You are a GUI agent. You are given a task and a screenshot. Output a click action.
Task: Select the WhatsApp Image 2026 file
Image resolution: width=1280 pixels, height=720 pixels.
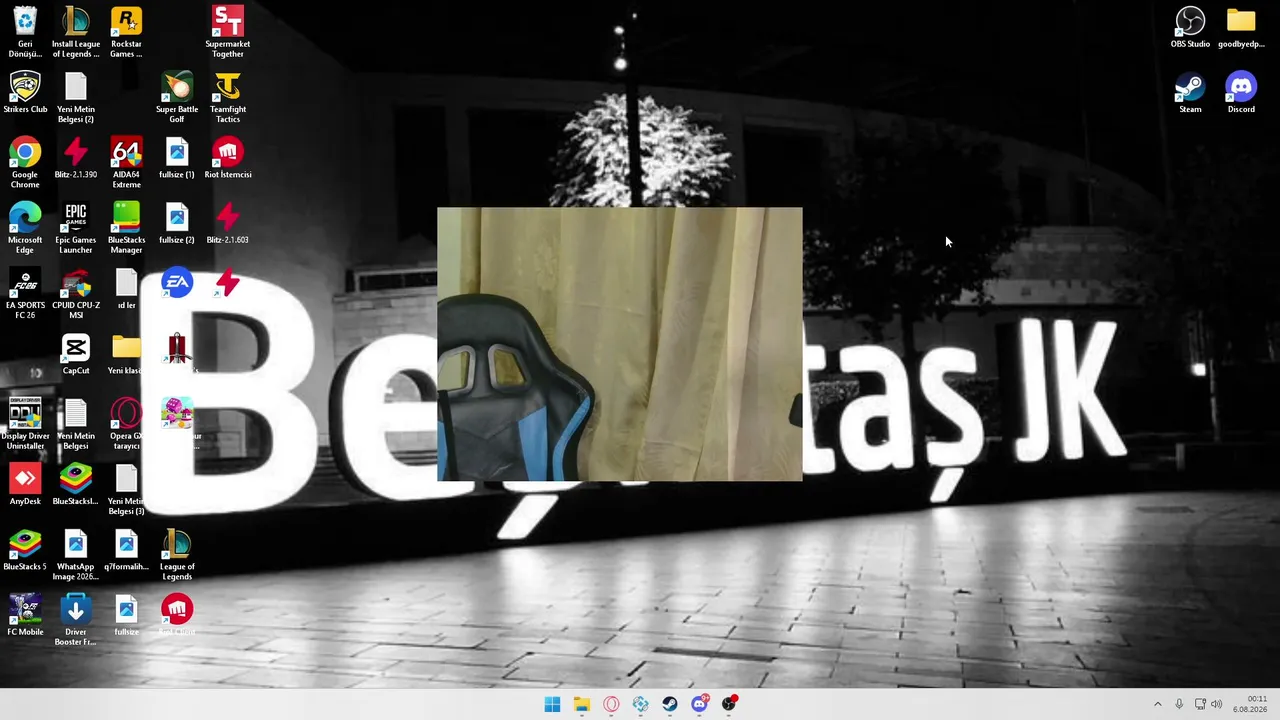[x=76, y=555]
